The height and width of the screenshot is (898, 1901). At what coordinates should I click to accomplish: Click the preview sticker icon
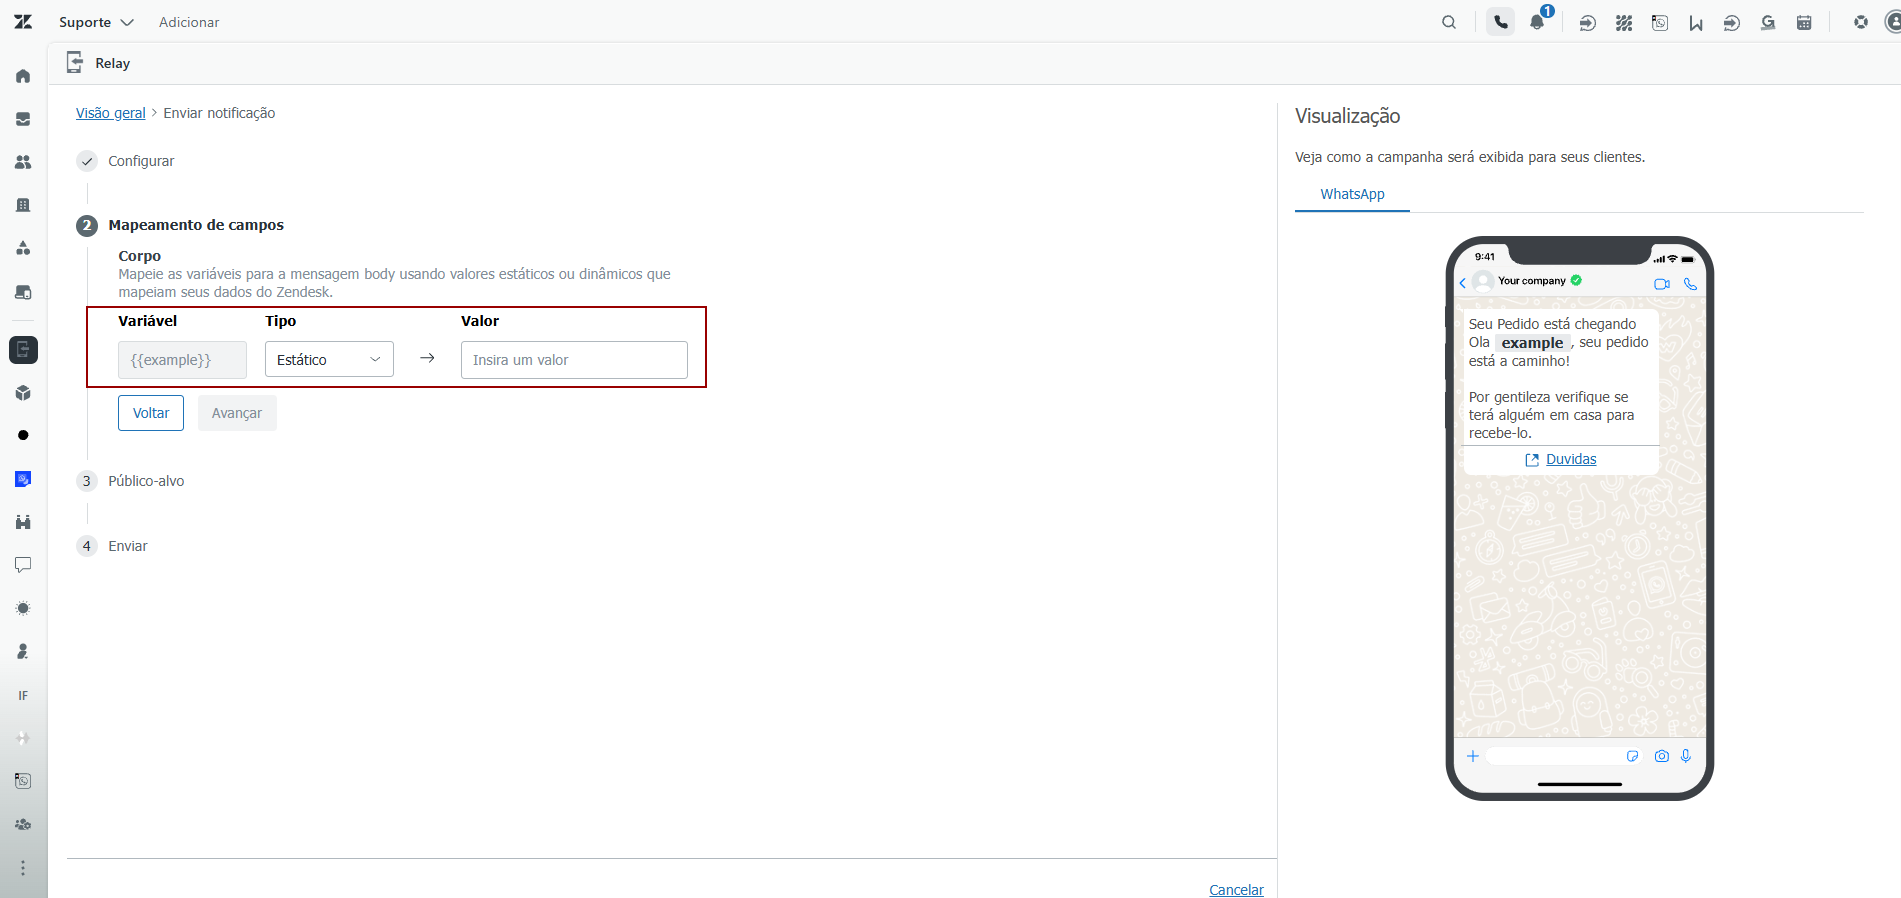(x=1632, y=756)
